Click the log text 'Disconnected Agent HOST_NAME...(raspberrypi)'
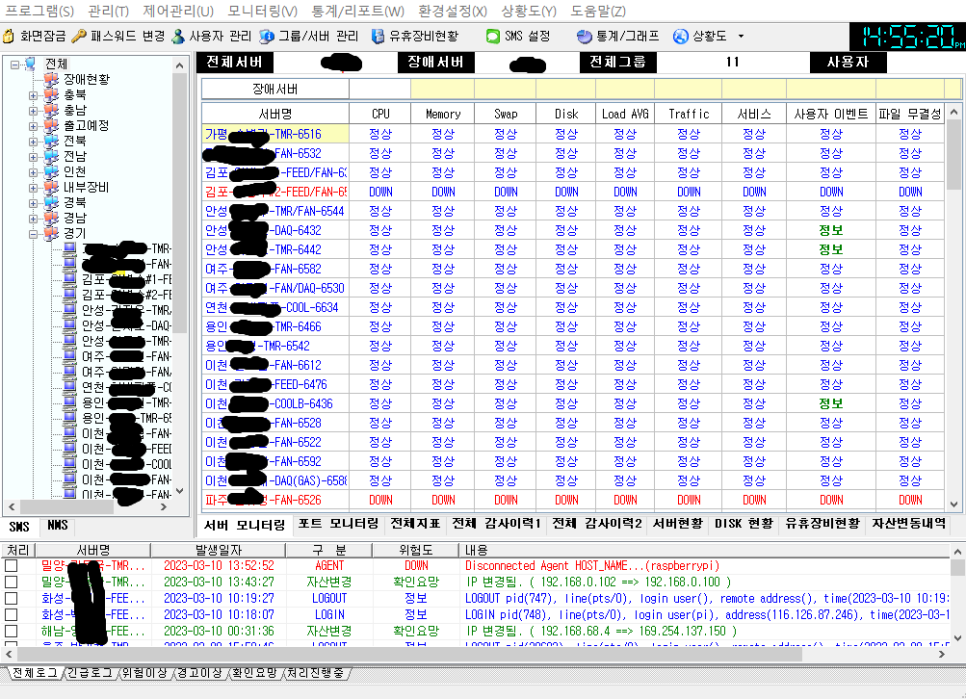This screenshot has width=966, height=699. click(592, 565)
